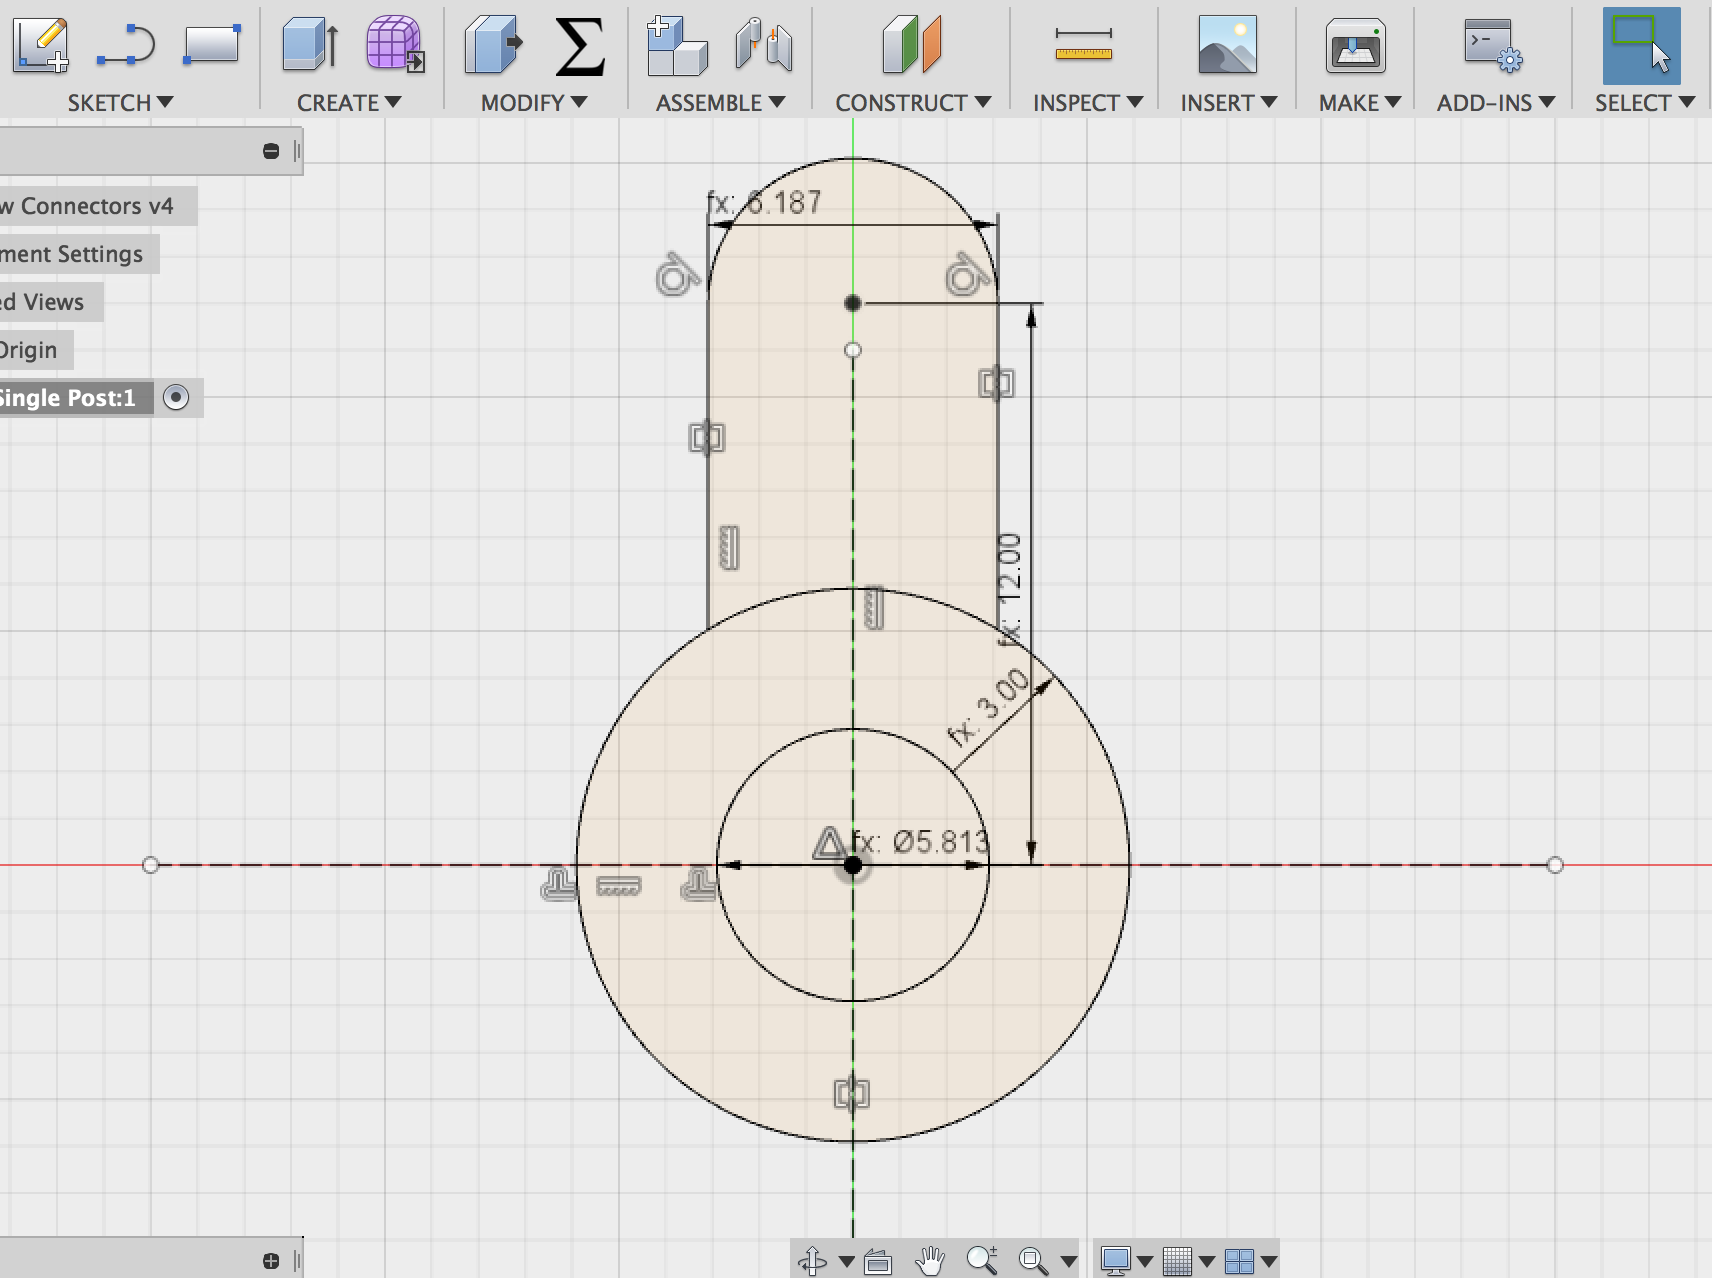Expand the Grid and Snaps dropdown arrow
The width and height of the screenshot is (1712, 1278).
(x=1207, y=1262)
